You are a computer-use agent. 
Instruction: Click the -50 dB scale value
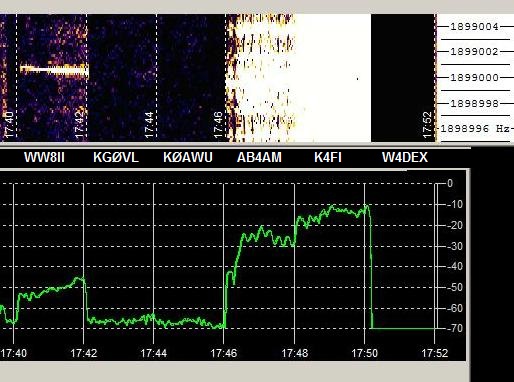coord(455,287)
